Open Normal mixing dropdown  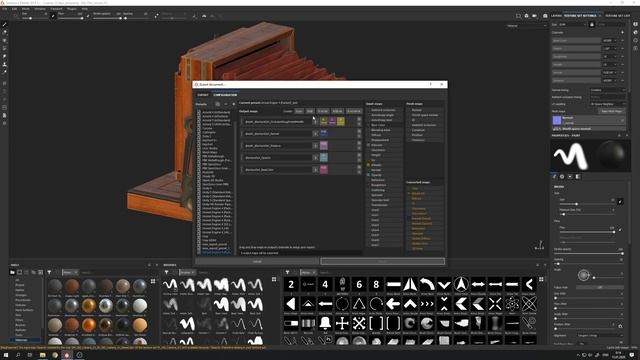click(607, 90)
